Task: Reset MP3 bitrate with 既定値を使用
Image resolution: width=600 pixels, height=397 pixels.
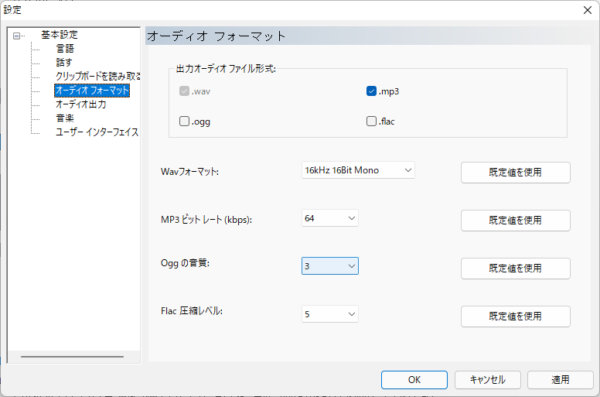Action: [515, 221]
